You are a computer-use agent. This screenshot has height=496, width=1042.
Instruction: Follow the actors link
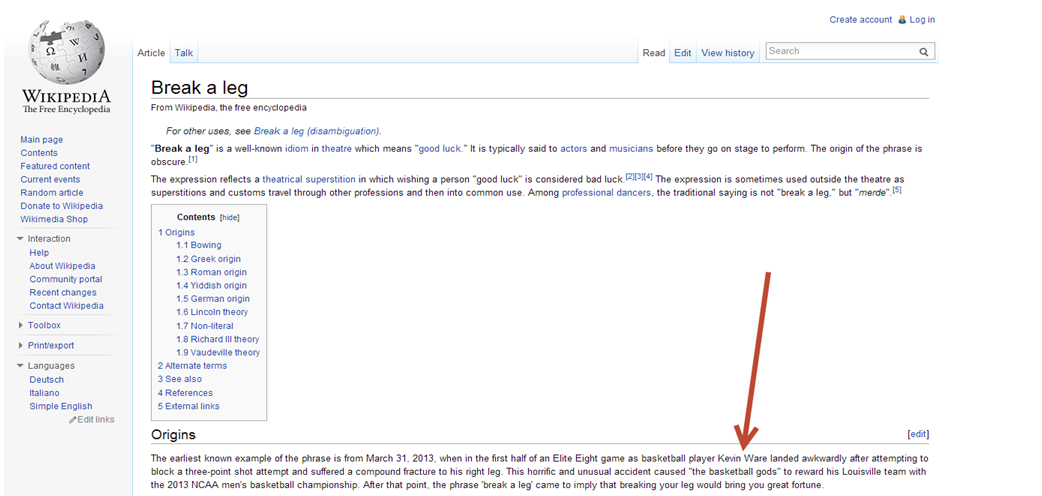(x=573, y=149)
